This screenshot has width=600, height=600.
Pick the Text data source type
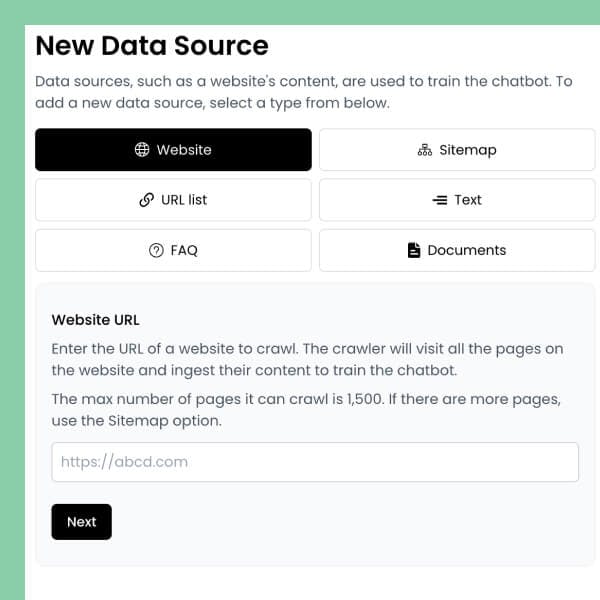pyautogui.click(x=457, y=200)
